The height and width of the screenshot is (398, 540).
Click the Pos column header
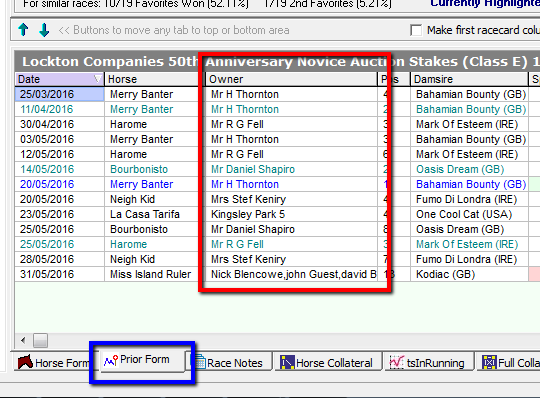pyautogui.click(x=394, y=79)
